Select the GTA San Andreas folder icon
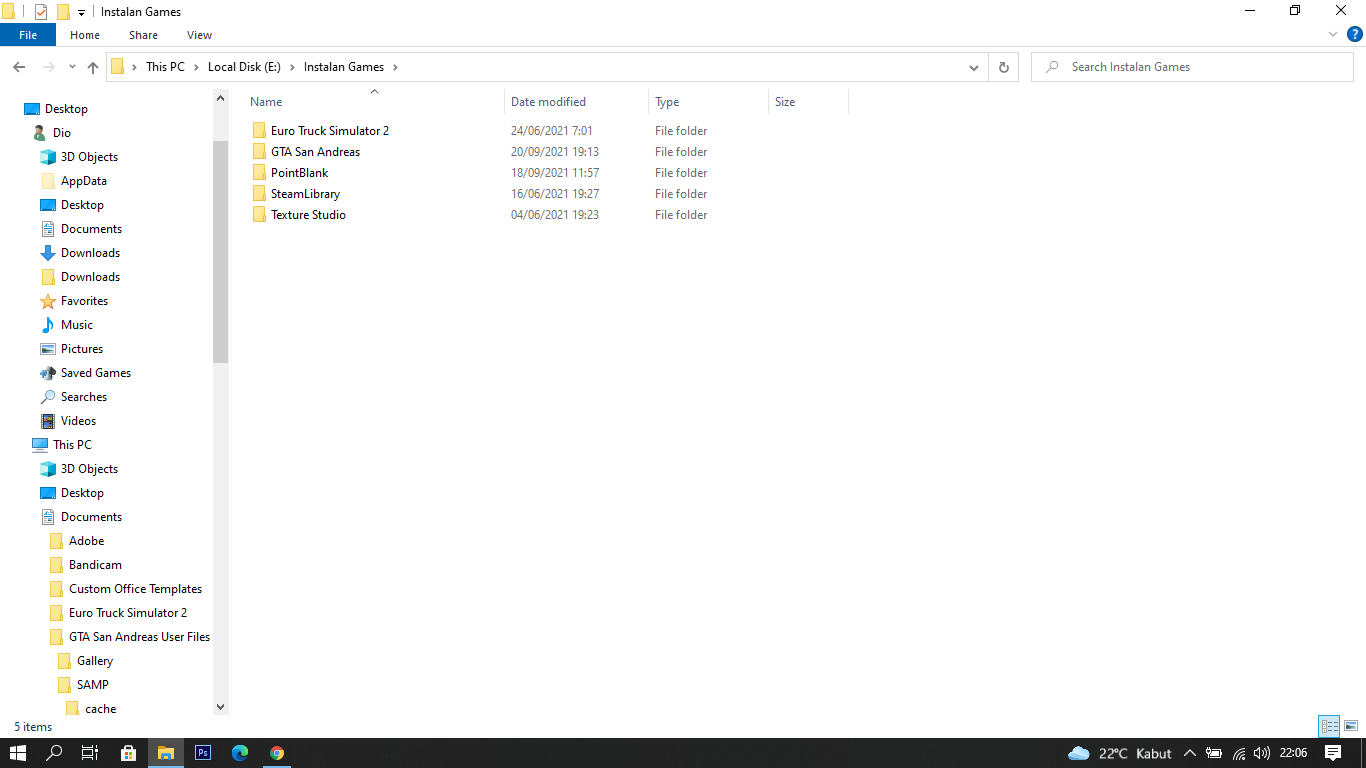 point(259,152)
